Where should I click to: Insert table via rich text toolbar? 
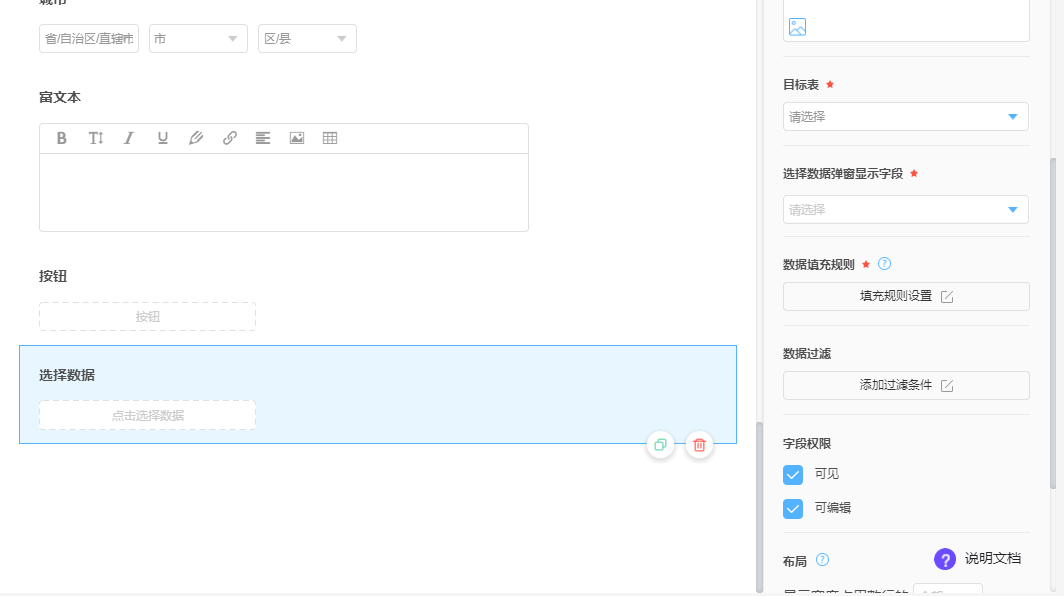(x=330, y=138)
